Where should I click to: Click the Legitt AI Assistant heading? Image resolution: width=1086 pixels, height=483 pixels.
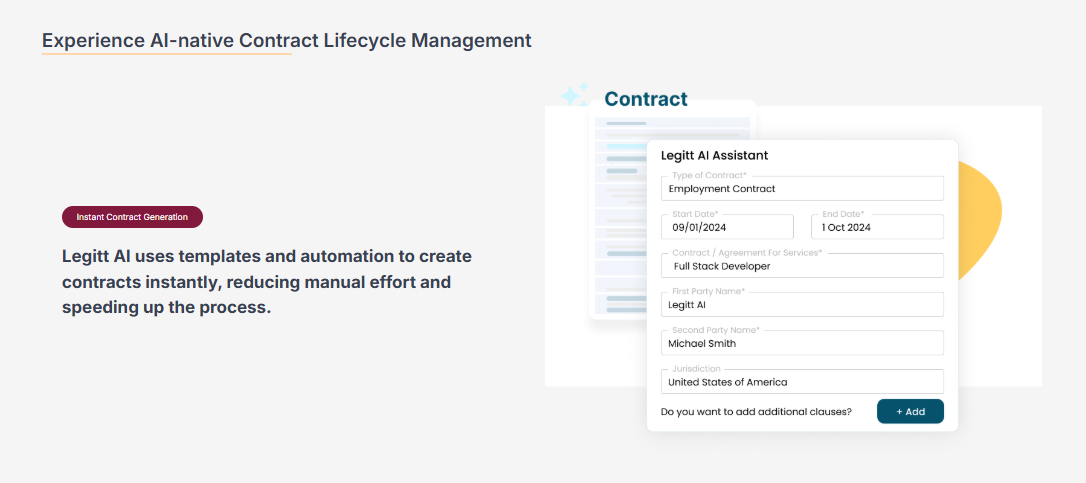pos(714,155)
